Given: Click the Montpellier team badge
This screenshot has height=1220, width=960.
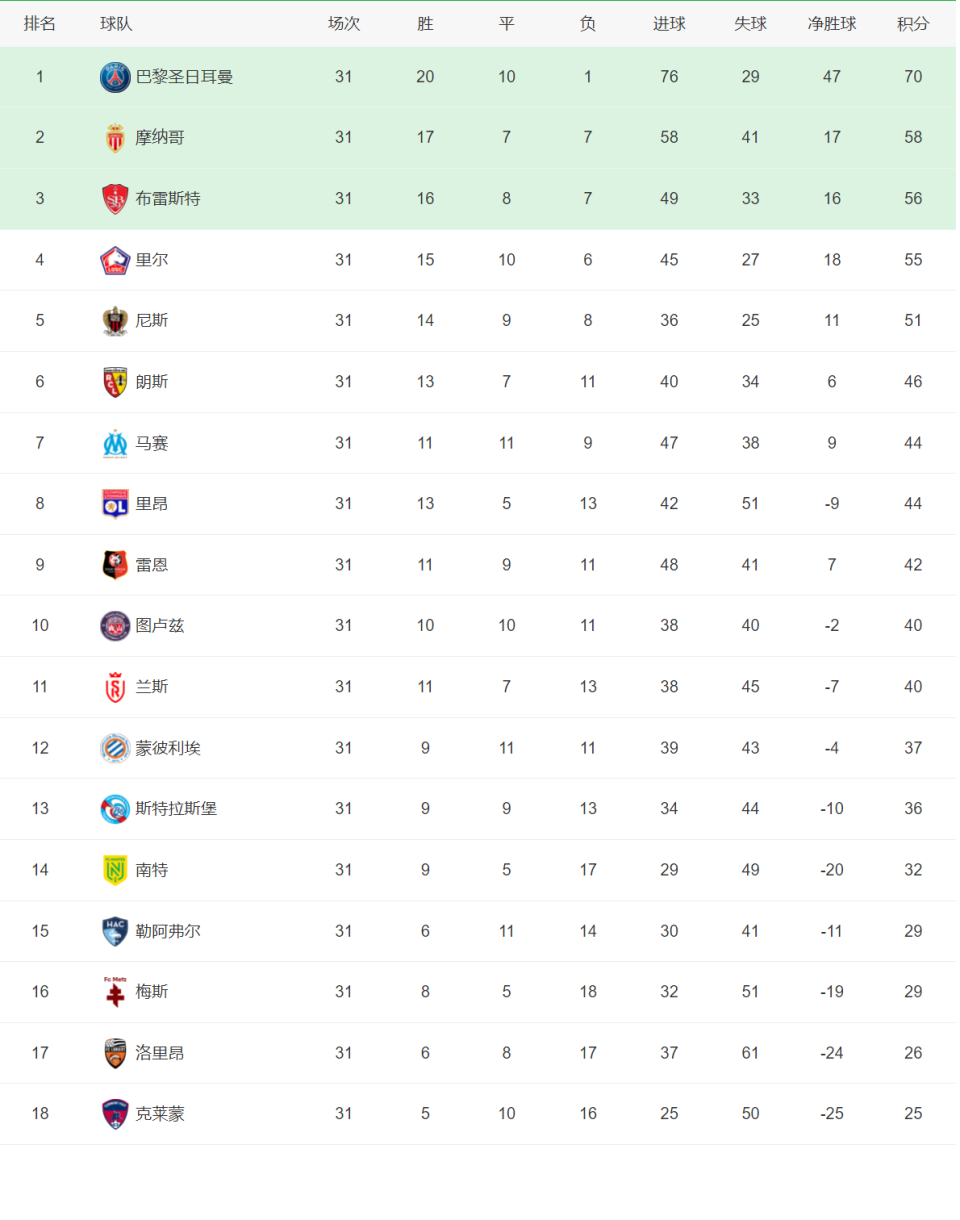Looking at the screenshot, I should (115, 748).
